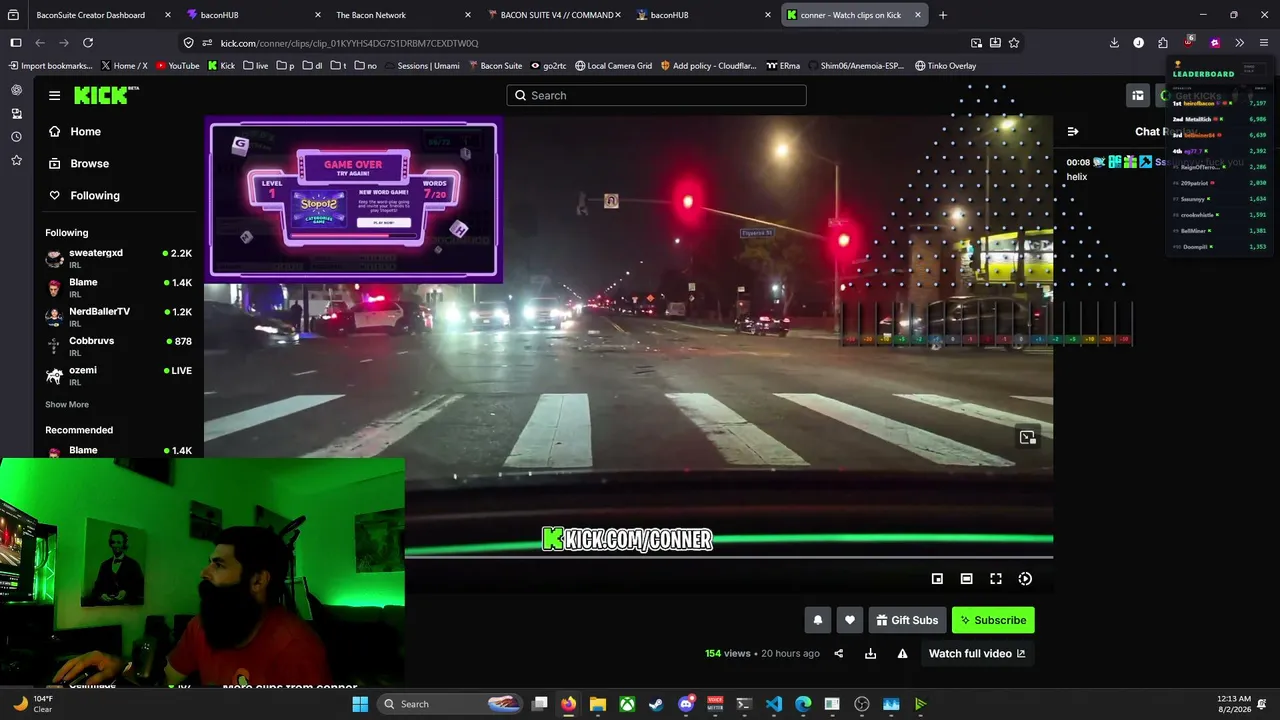This screenshot has width=1280, height=720.
Task: Expand Show More in Following list
Action: 67,405
